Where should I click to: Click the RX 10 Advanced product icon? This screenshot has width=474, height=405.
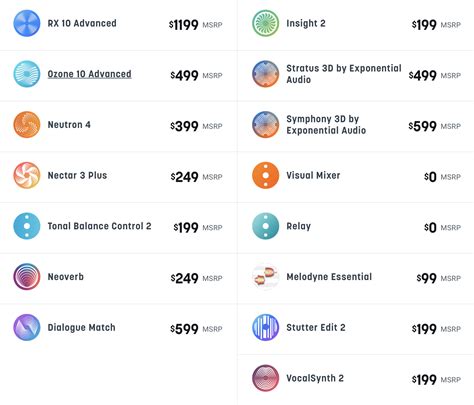coord(27,23)
